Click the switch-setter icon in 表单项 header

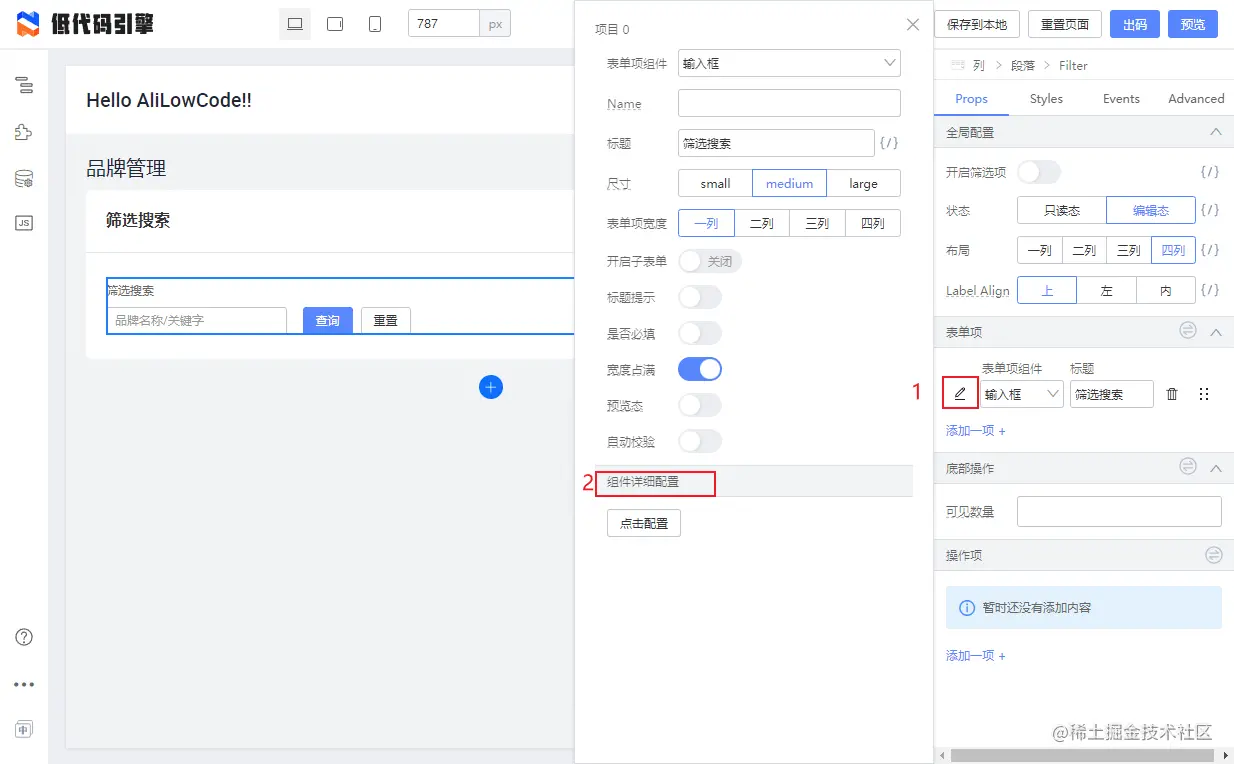(1188, 330)
